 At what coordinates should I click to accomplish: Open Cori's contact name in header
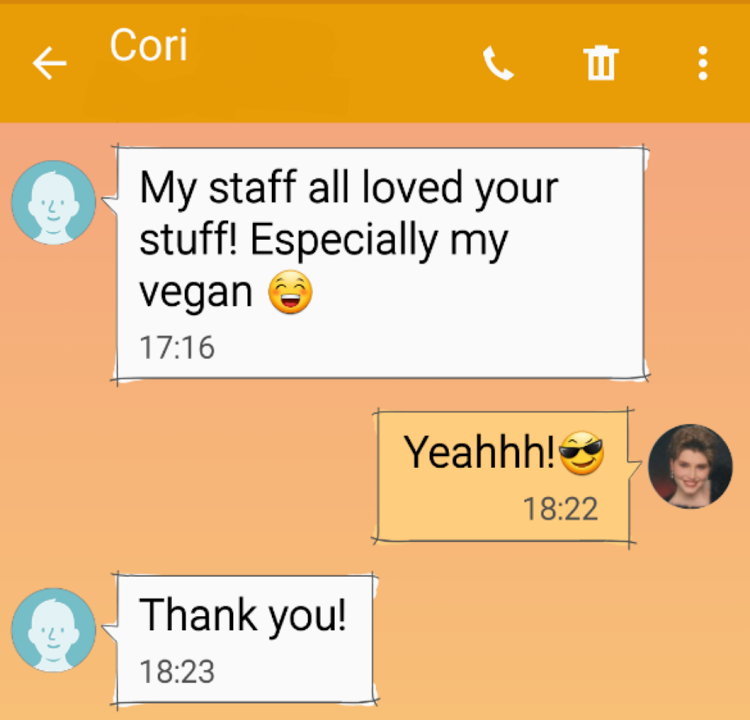click(x=148, y=45)
